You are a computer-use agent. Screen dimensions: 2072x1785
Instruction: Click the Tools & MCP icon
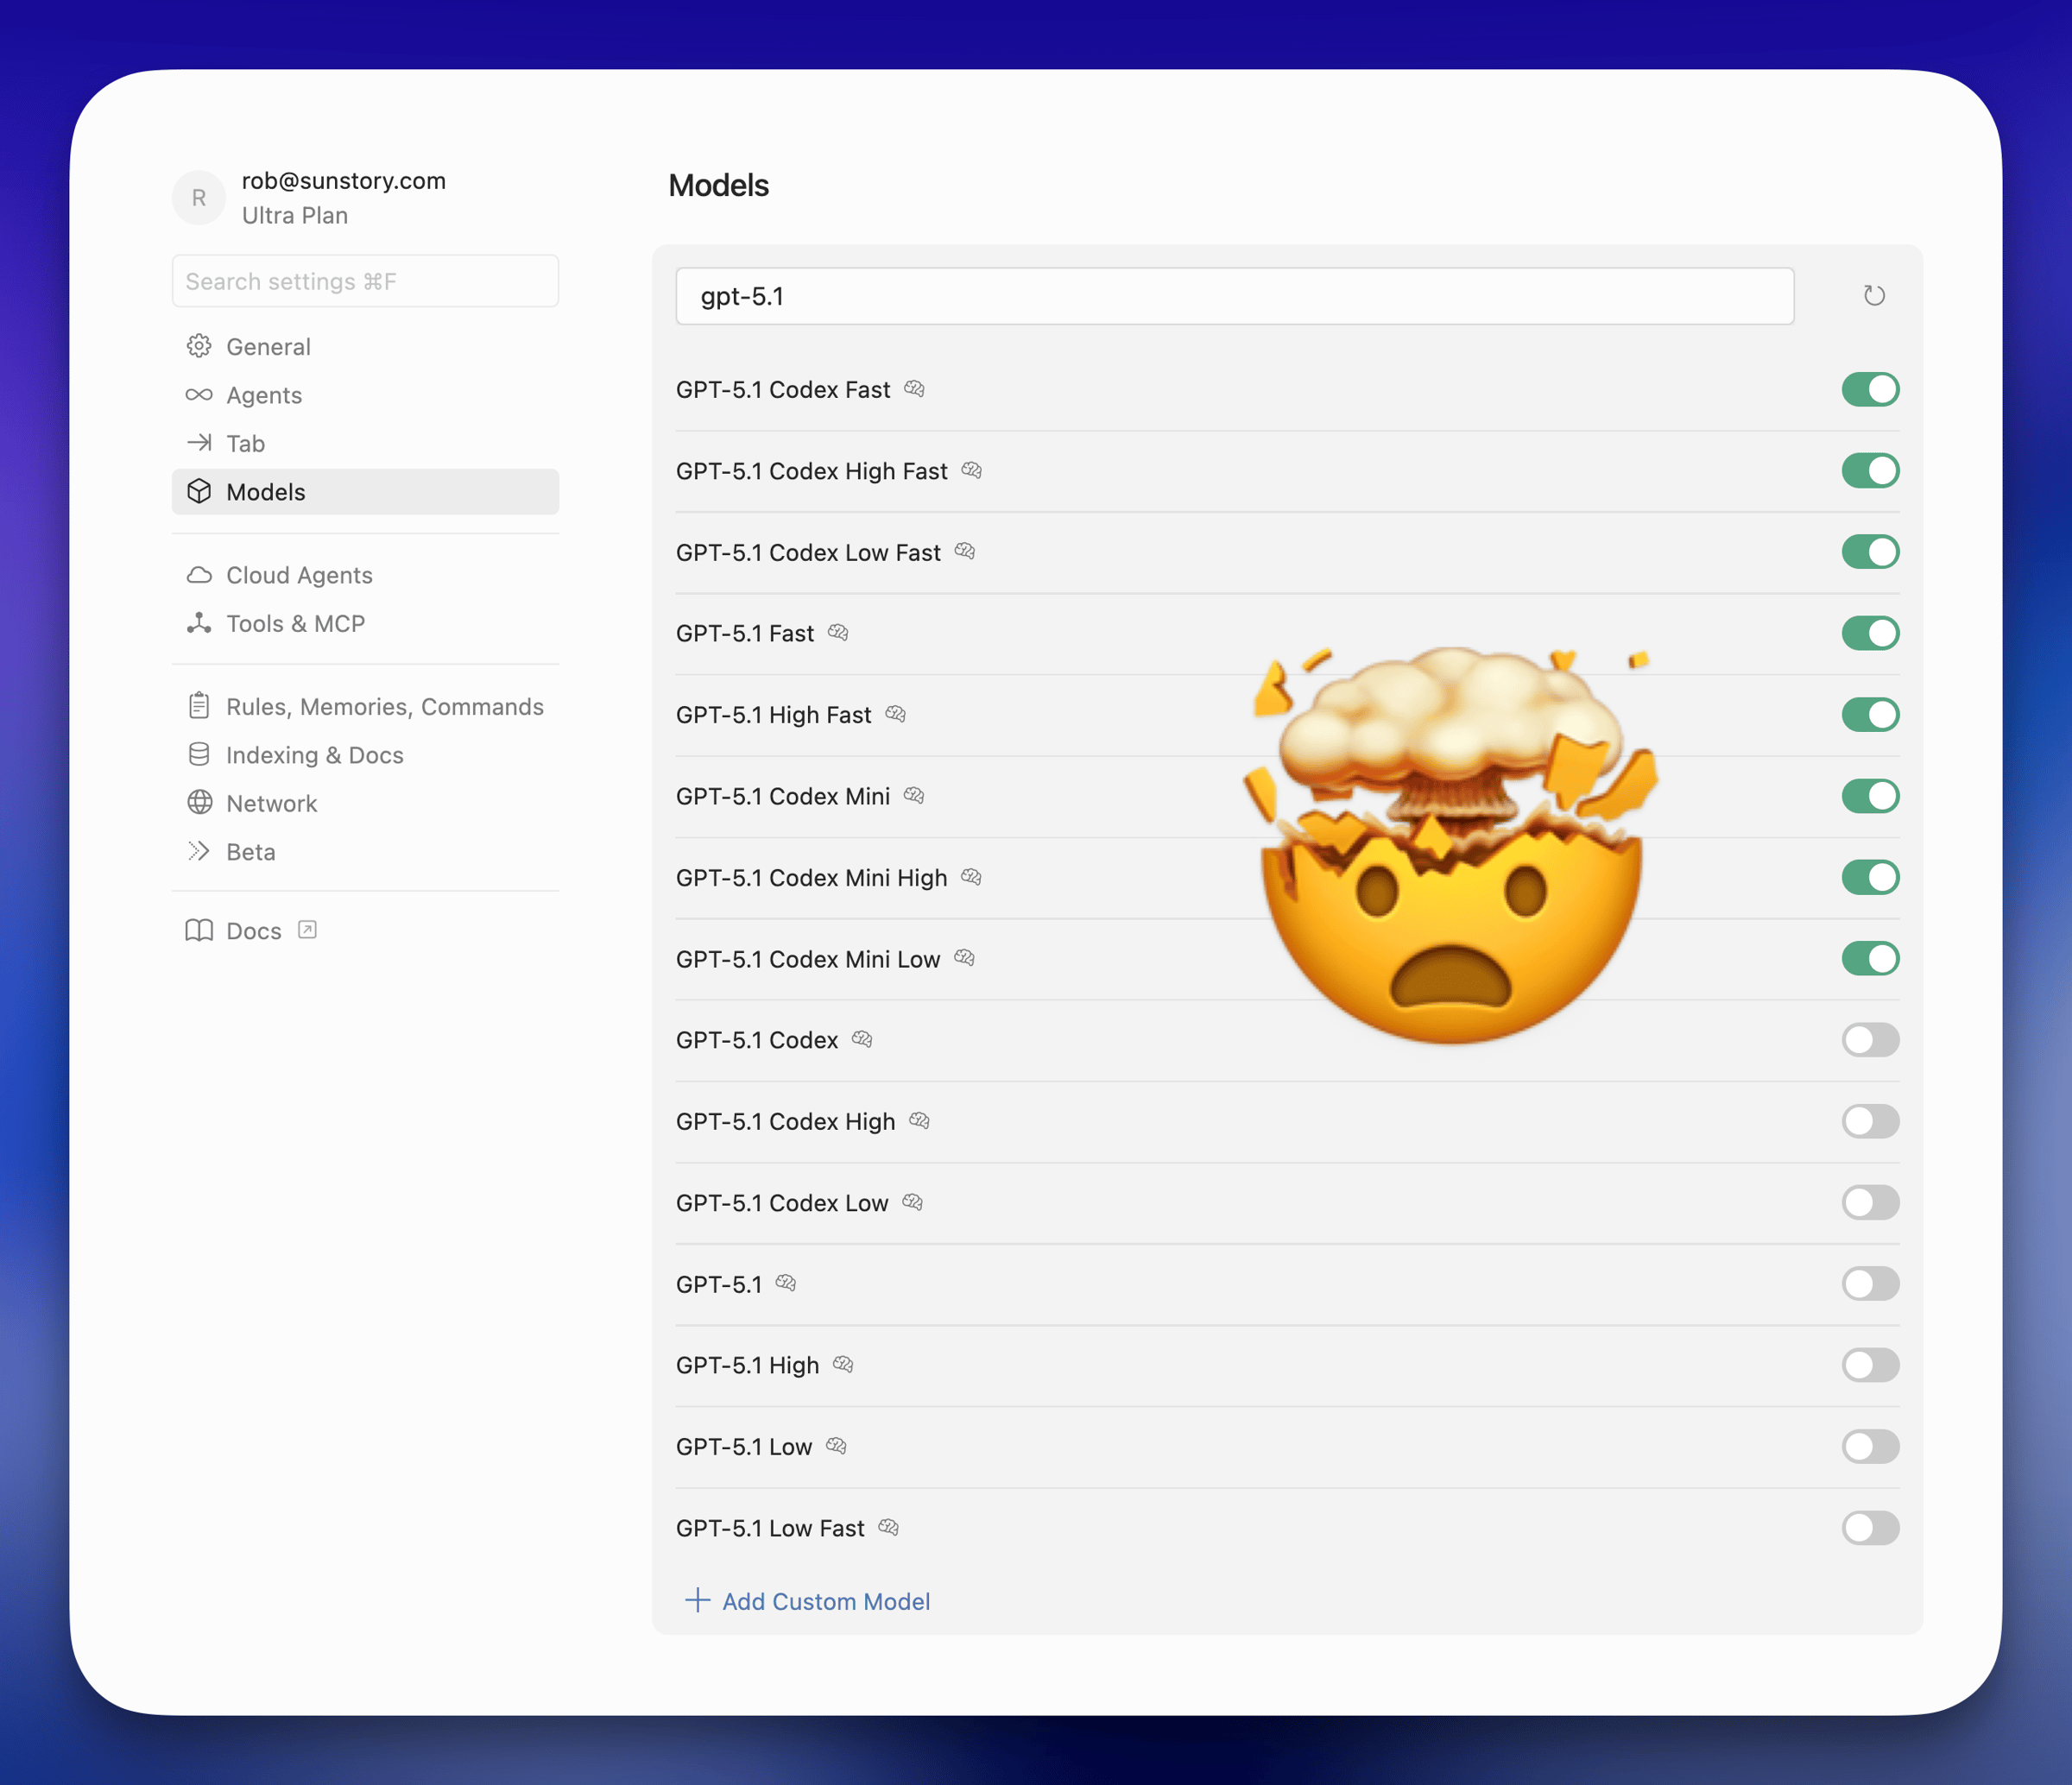click(x=199, y=623)
